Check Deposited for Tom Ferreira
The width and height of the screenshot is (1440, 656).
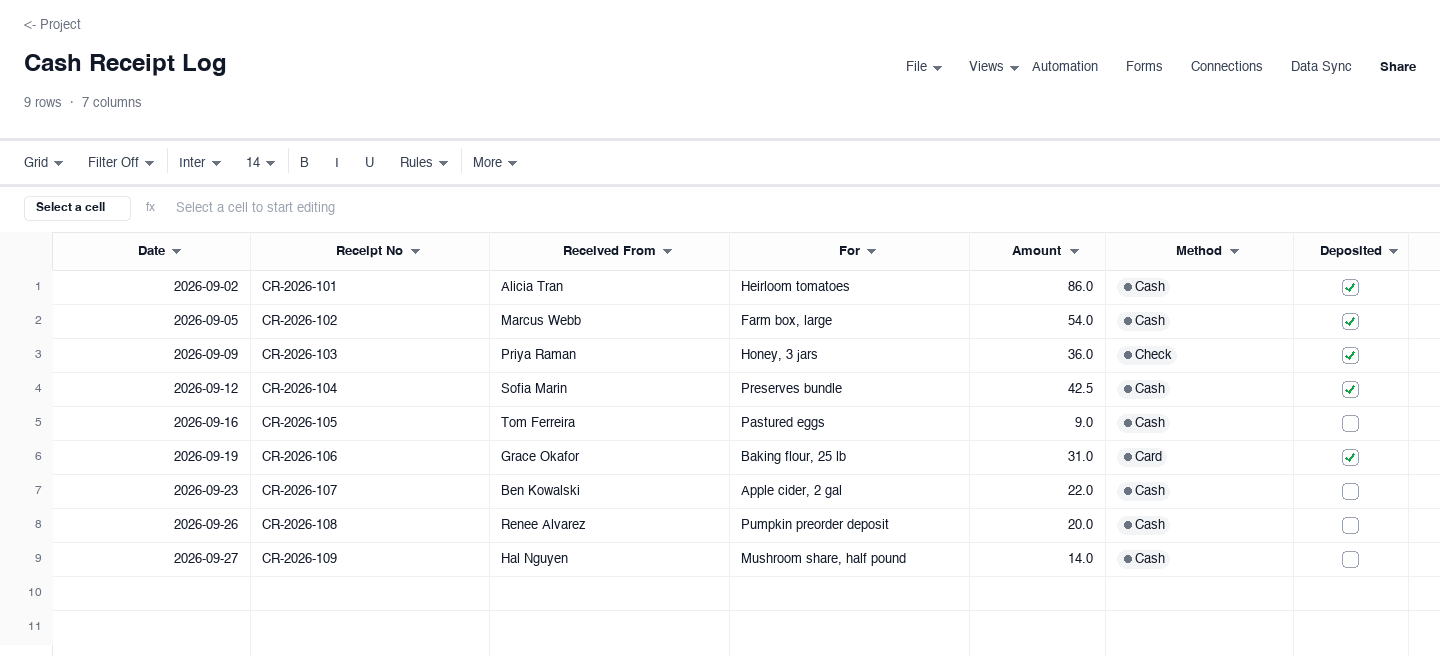(x=1350, y=423)
